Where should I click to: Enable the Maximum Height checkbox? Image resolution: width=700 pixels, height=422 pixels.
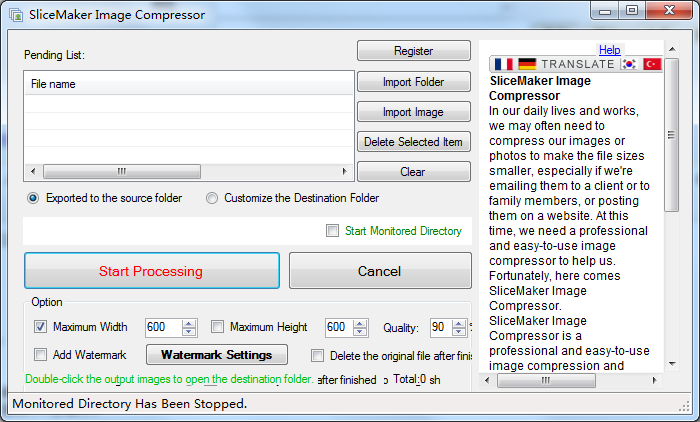(218, 327)
